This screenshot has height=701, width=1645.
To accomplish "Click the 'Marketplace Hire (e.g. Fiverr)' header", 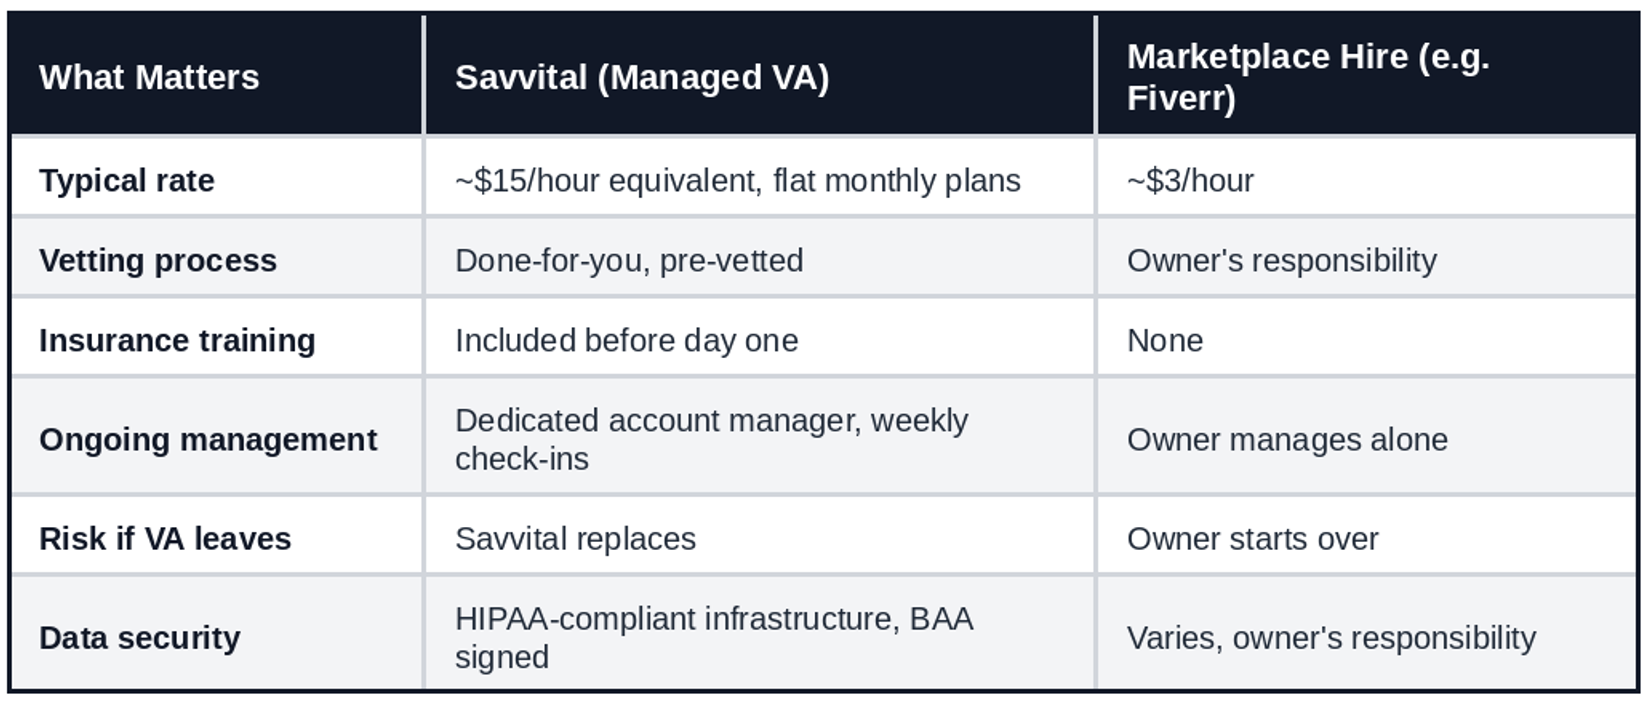I will click(1367, 76).
